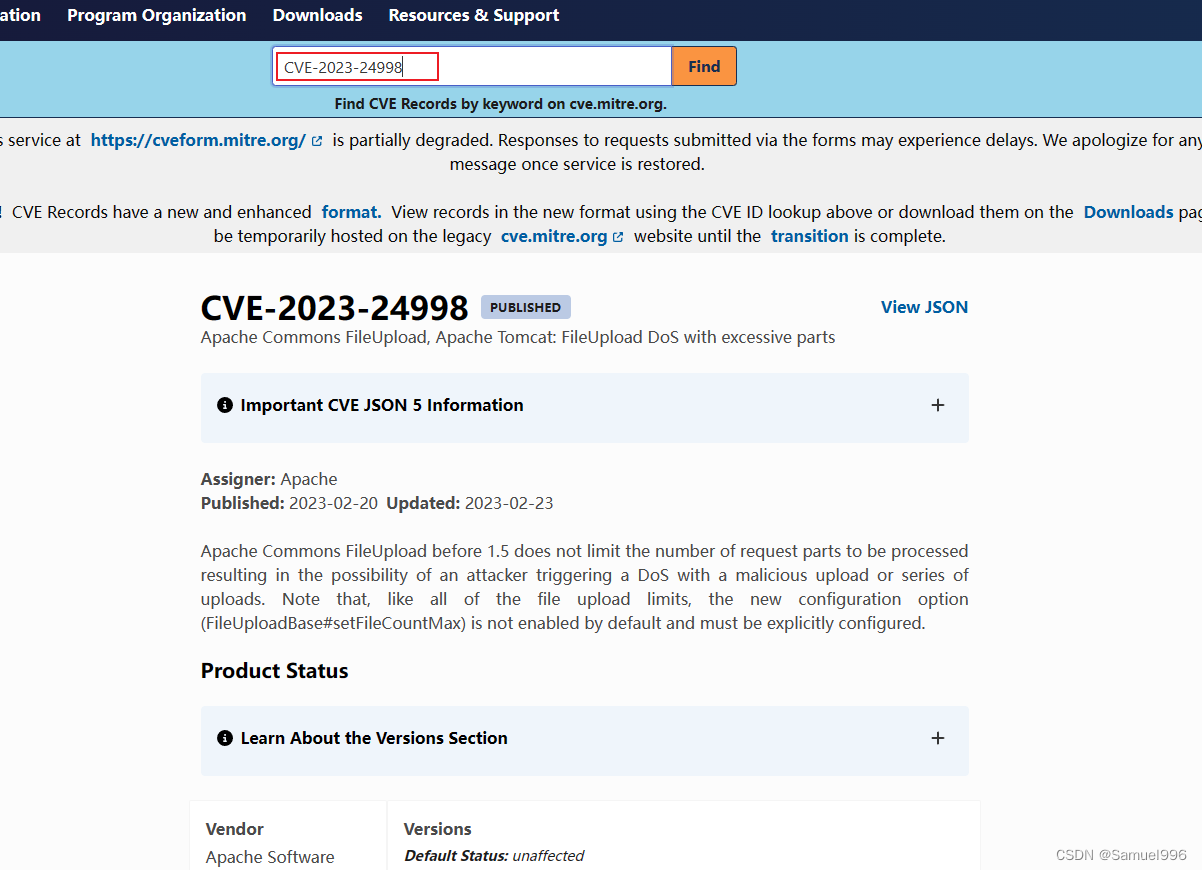Viewport: 1202px width, 870px height.
Task: Open the transition link
Action: point(810,236)
